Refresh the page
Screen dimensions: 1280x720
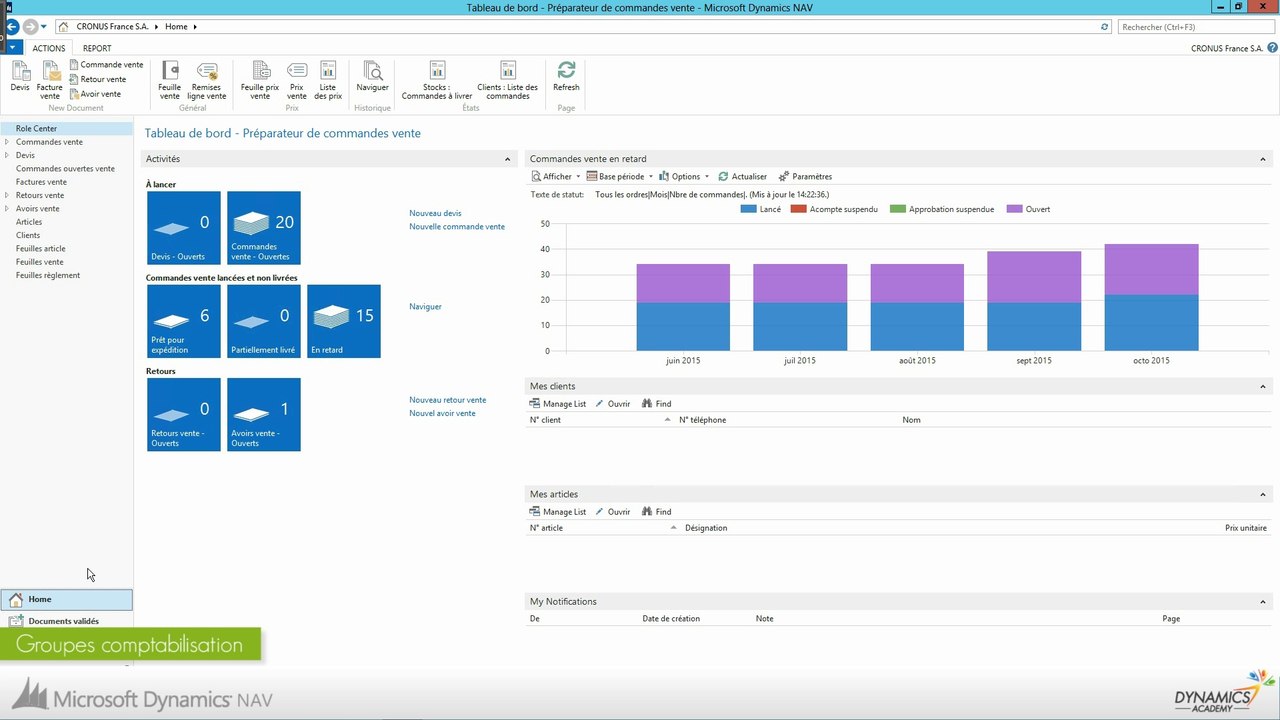[x=566, y=77]
